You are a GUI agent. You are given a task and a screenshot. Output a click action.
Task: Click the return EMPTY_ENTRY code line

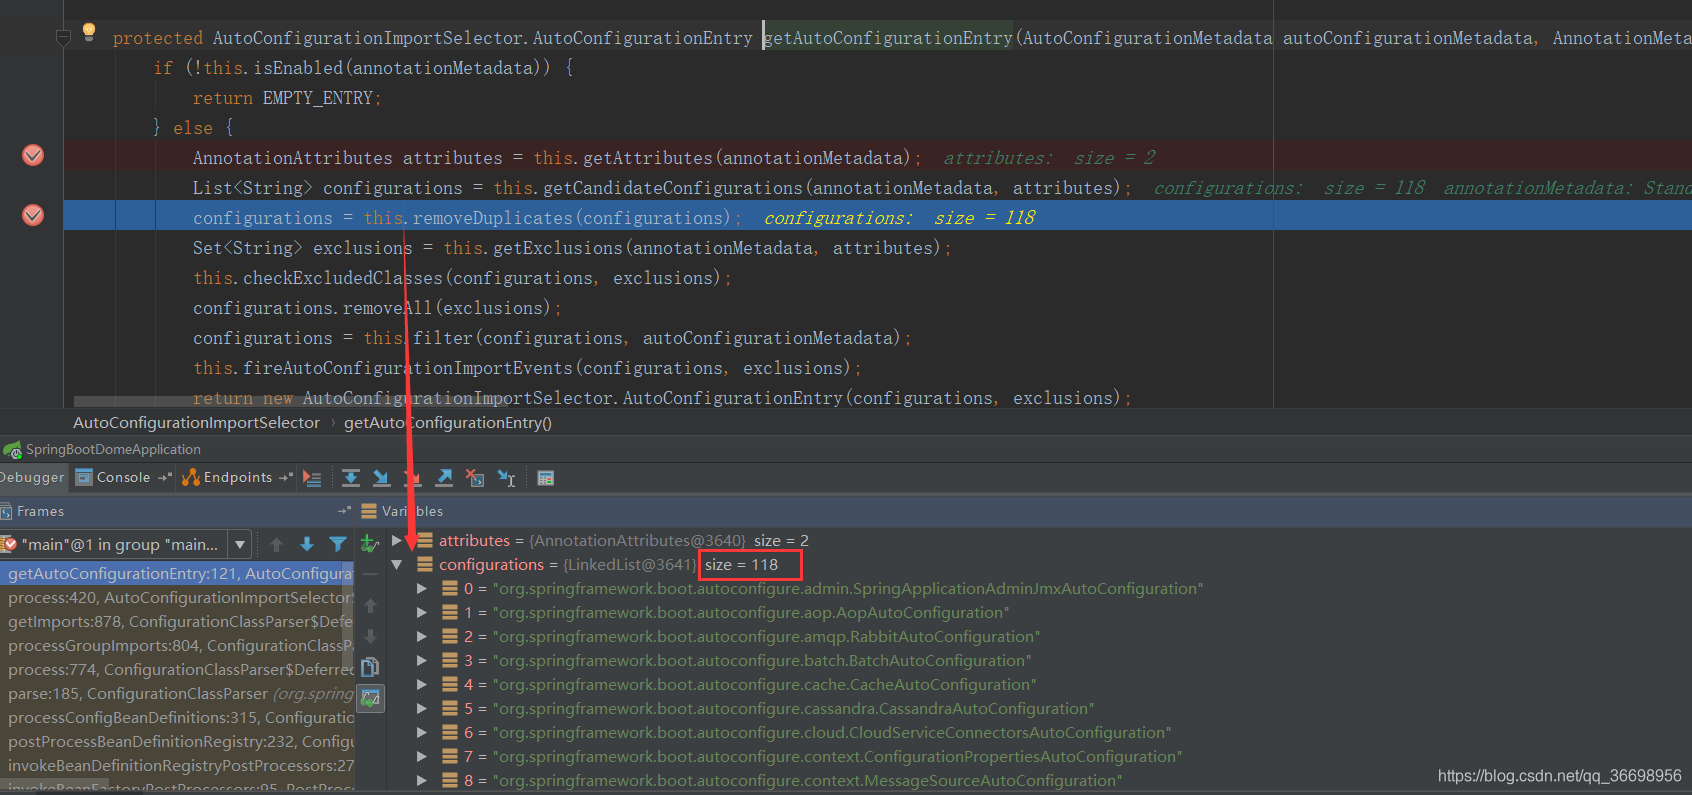pyautogui.click(x=287, y=98)
